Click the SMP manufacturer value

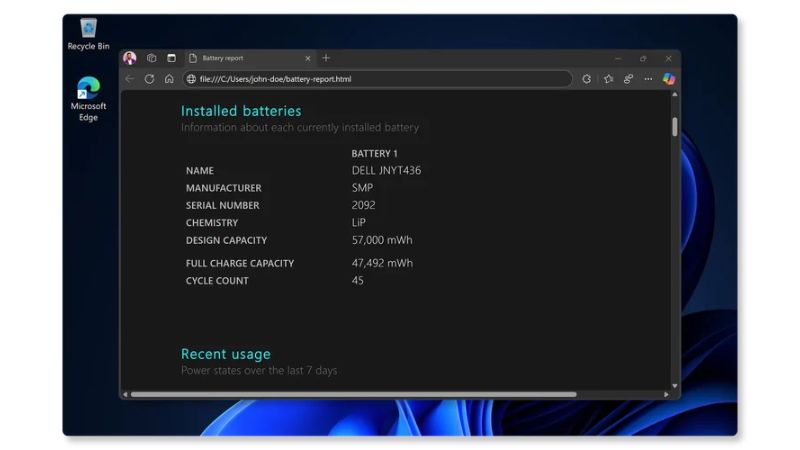[x=362, y=188]
